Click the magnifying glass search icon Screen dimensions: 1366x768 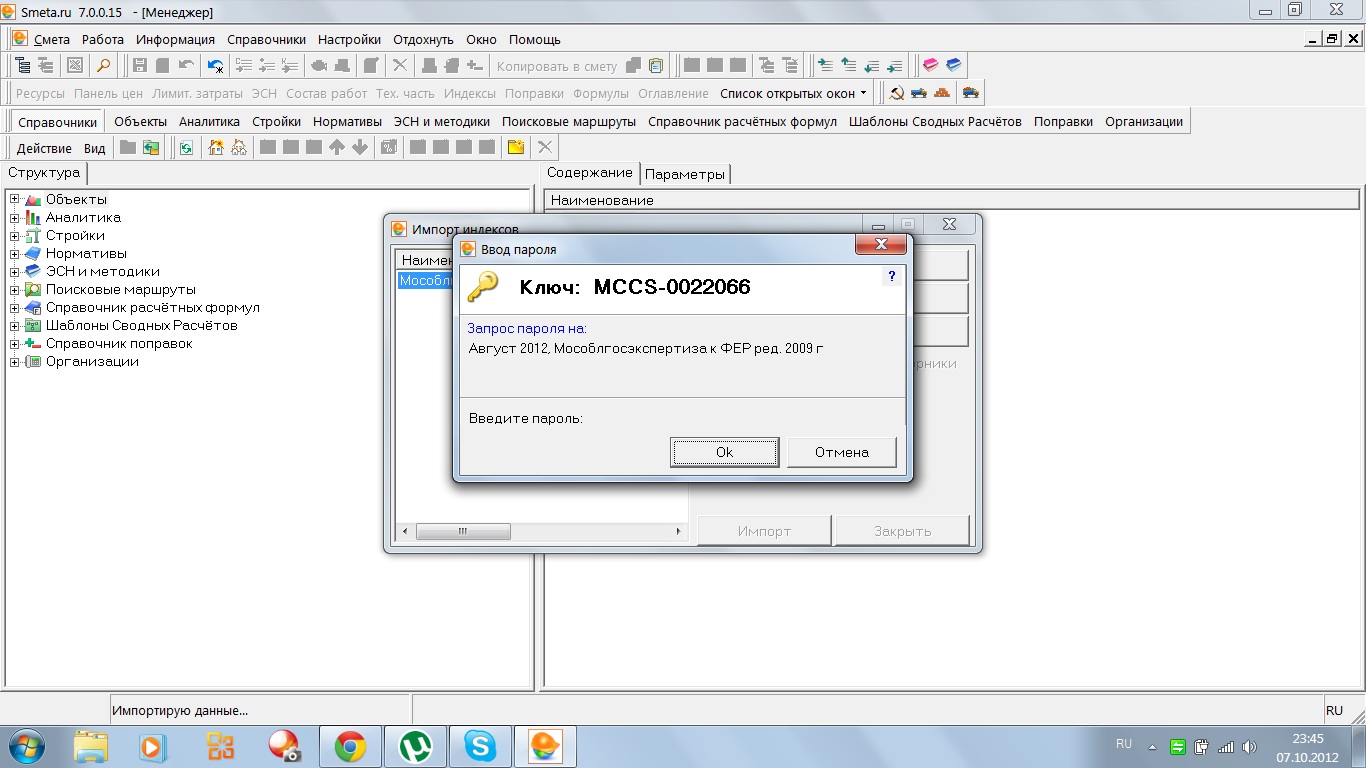point(103,66)
